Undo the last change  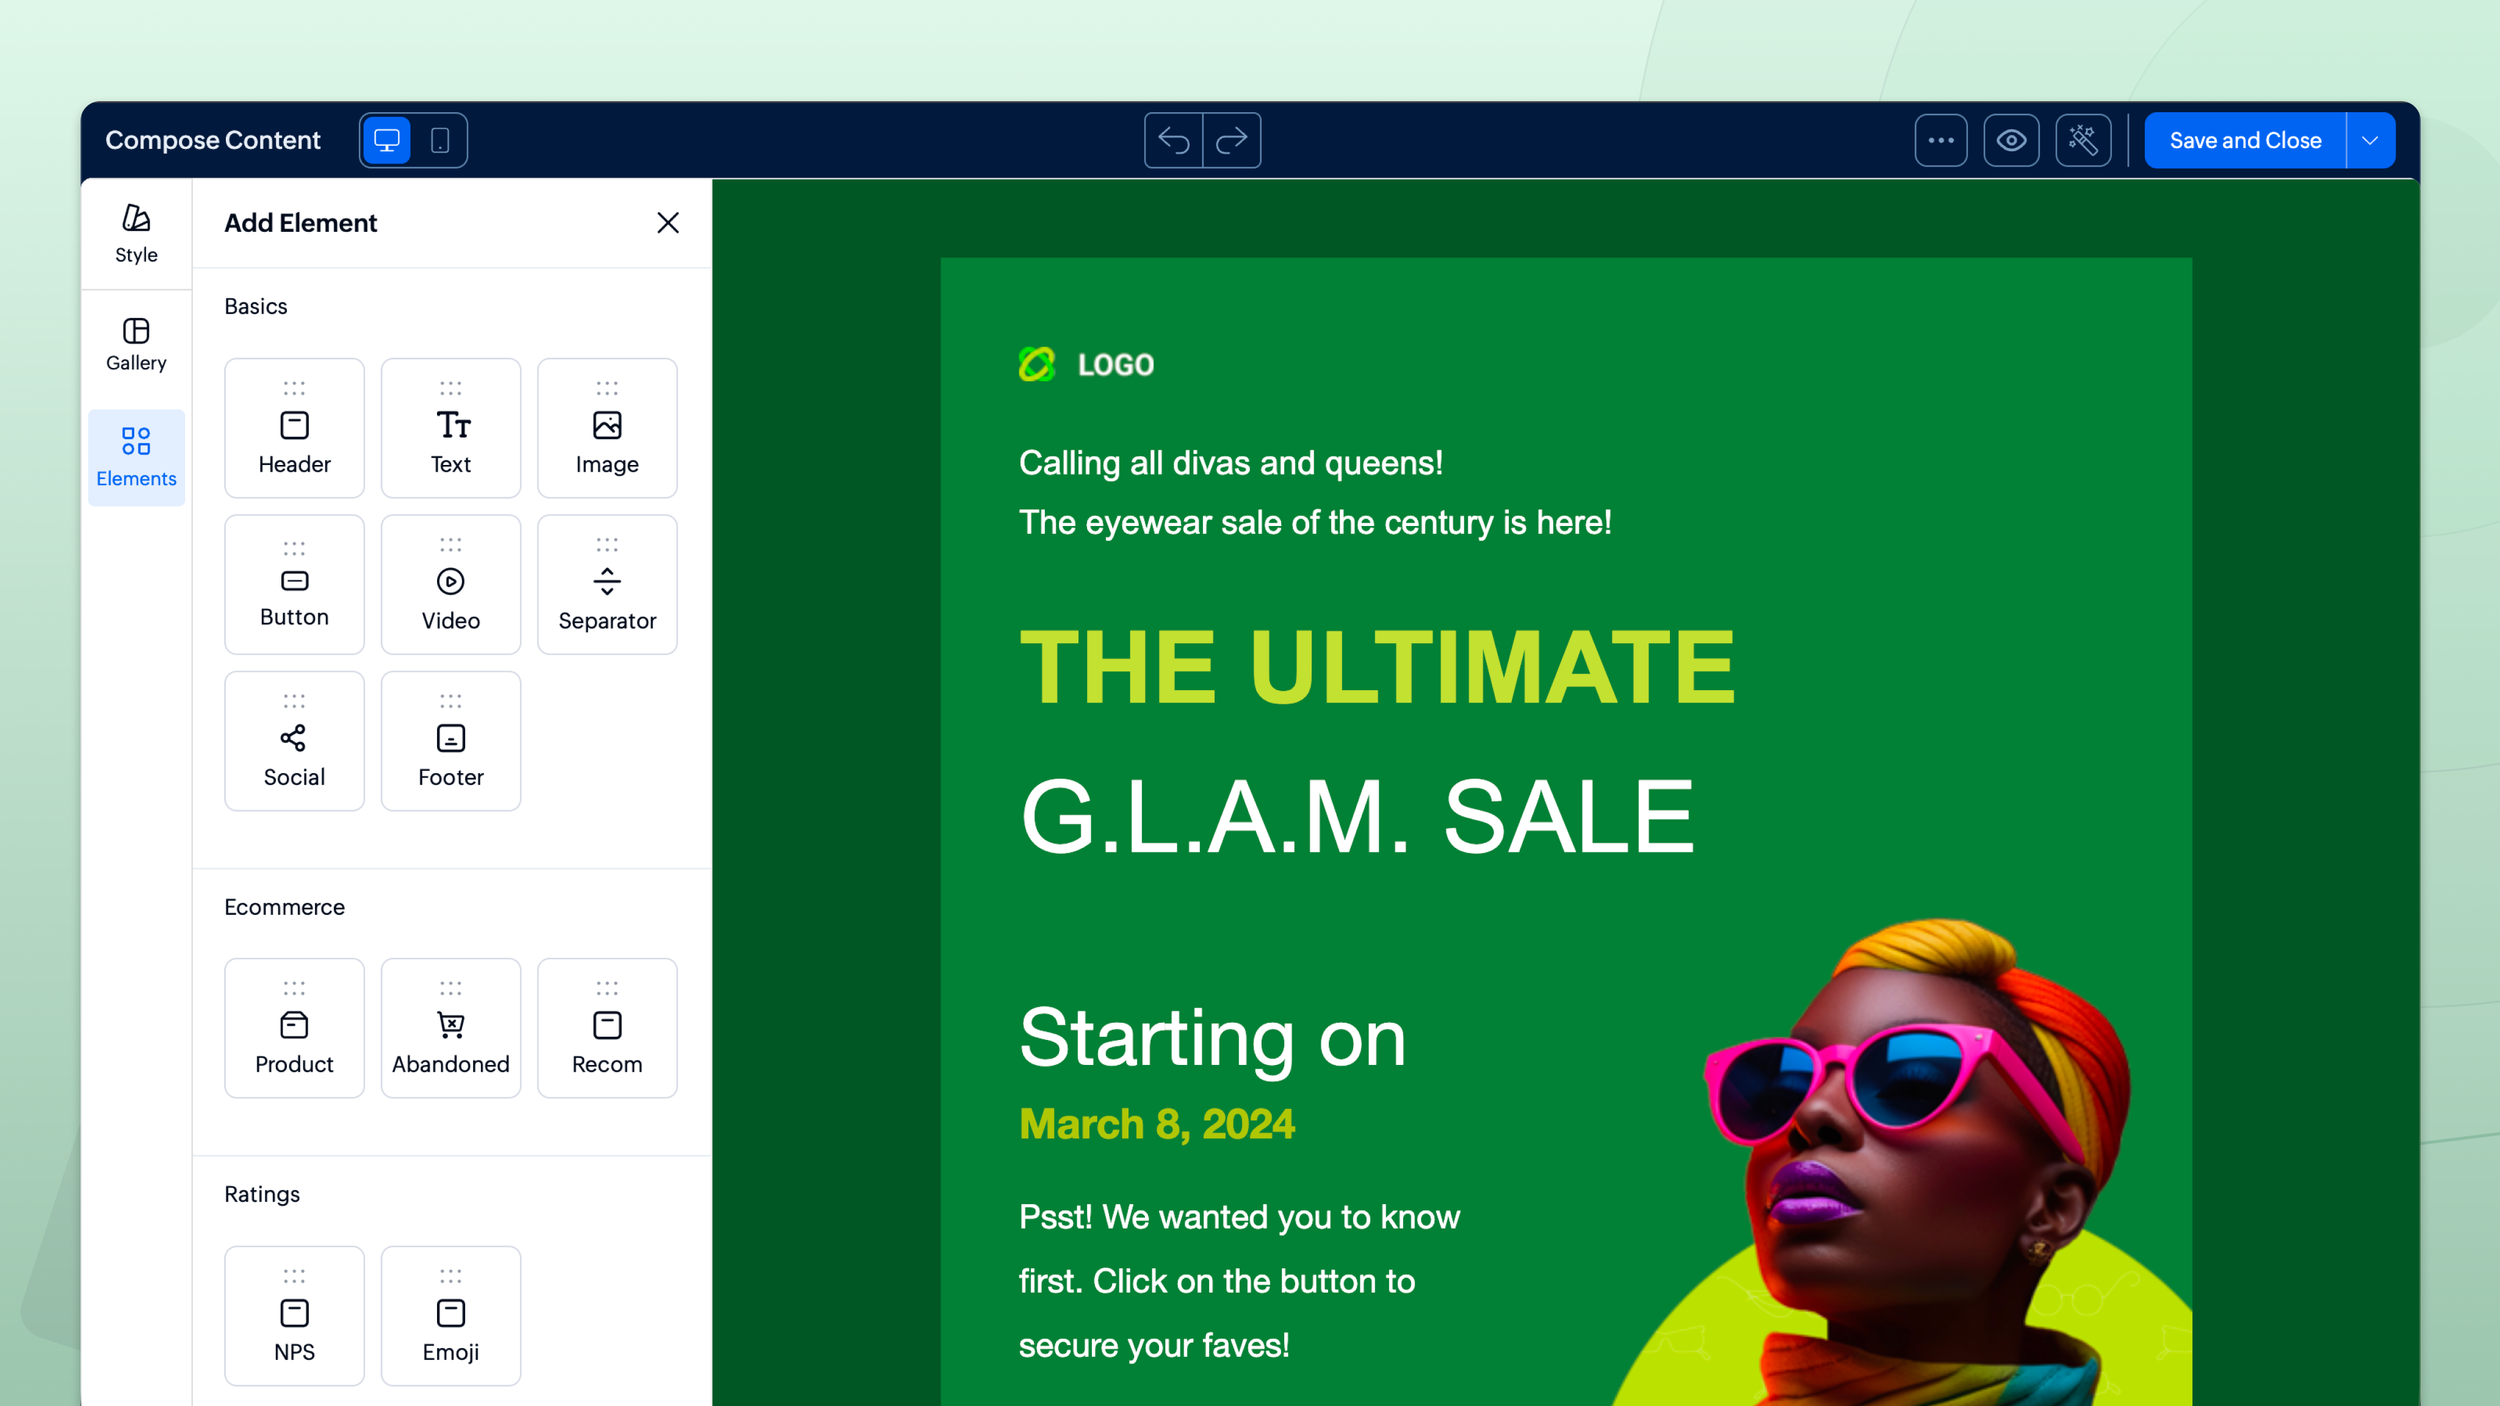click(x=1173, y=140)
